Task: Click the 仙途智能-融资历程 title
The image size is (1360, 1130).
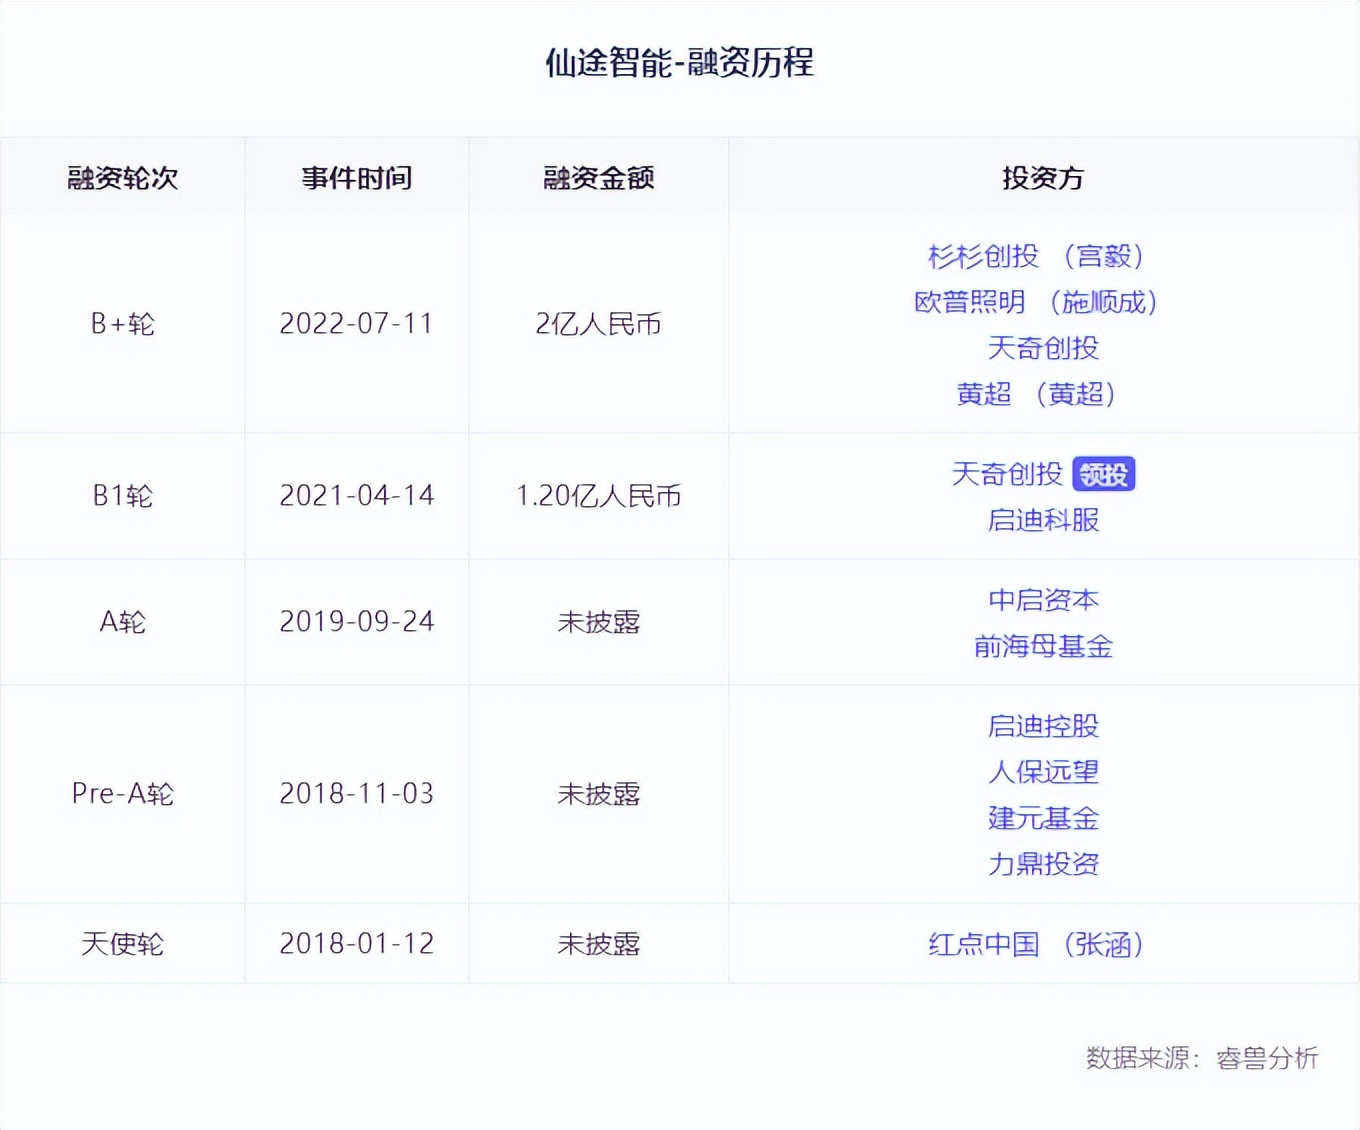Action: pos(679,63)
